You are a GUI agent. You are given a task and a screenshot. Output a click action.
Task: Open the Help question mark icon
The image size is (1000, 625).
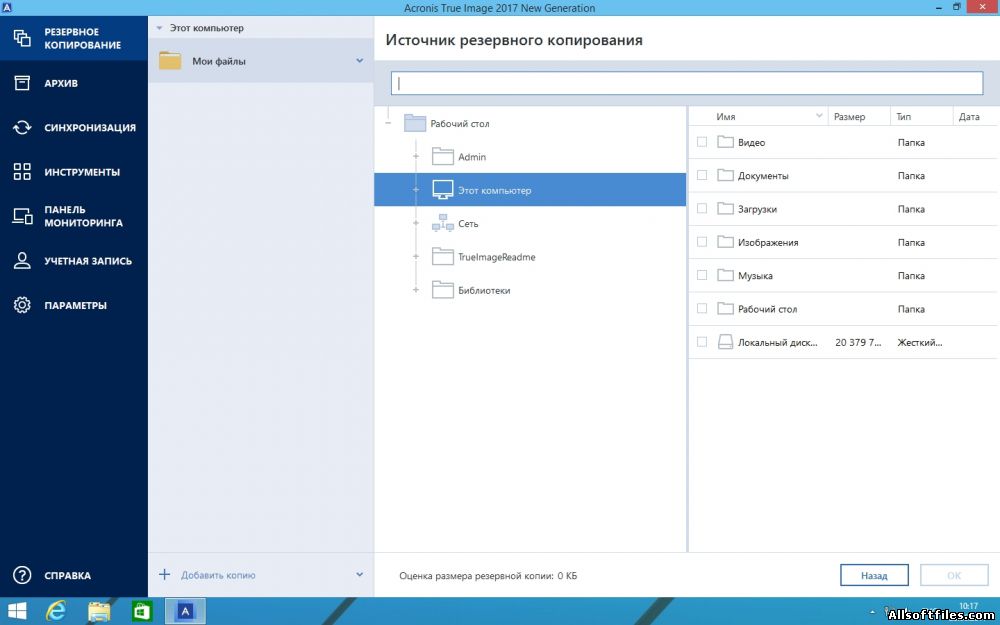pyautogui.click(x=22, y=575)
